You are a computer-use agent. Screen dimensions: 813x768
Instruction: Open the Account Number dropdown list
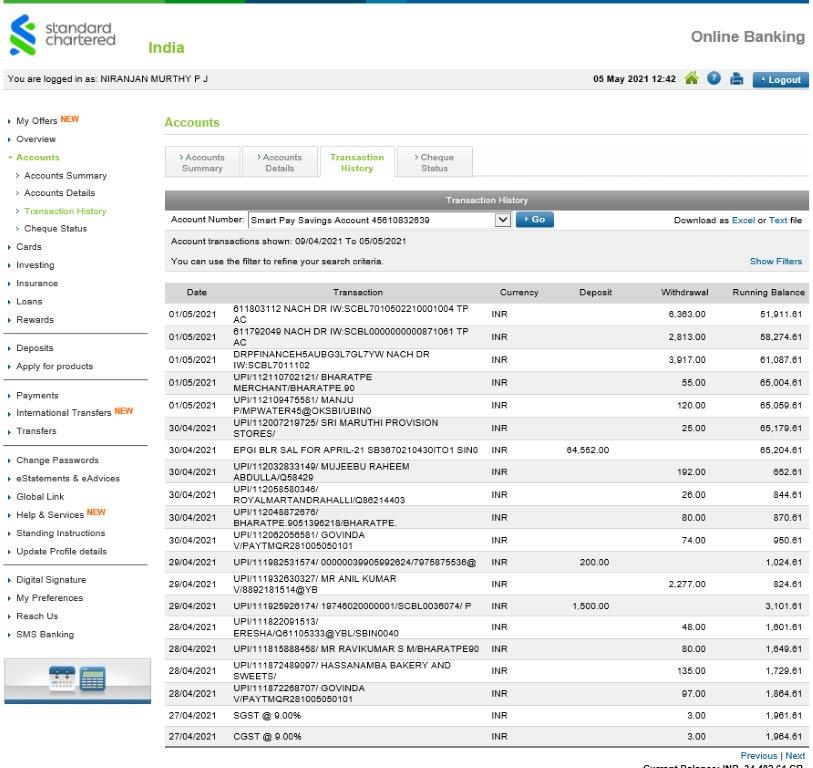[x=502, y=220]
